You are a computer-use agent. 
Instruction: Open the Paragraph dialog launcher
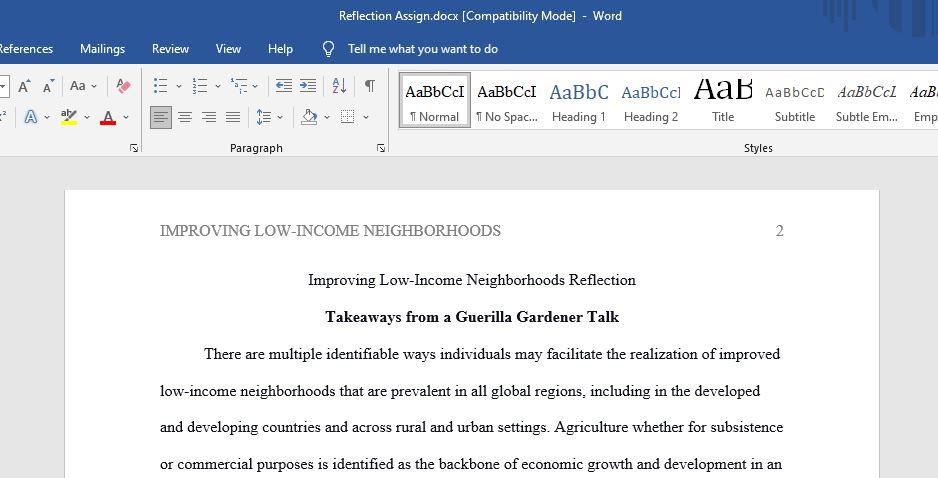(x=381, y=148)
